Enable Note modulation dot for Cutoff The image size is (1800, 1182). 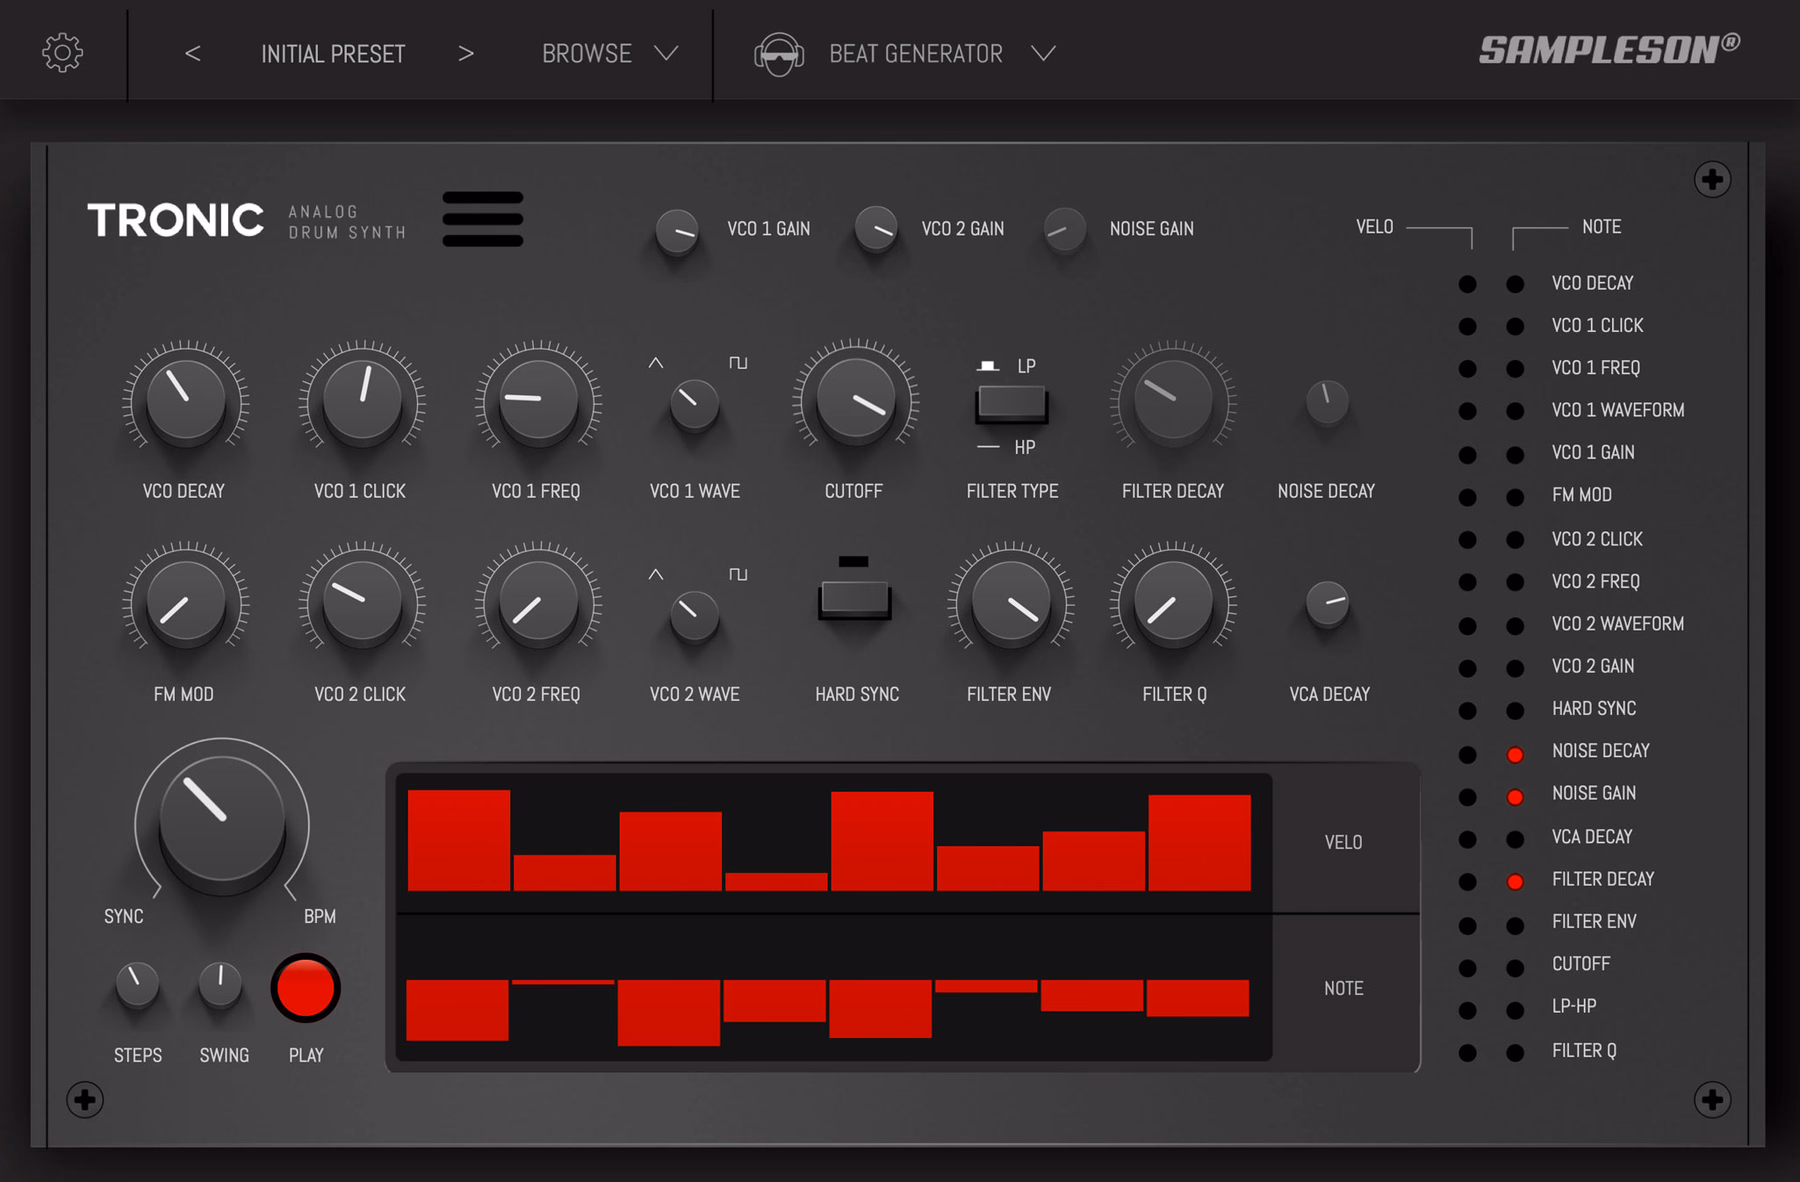tap(1515, 968)
